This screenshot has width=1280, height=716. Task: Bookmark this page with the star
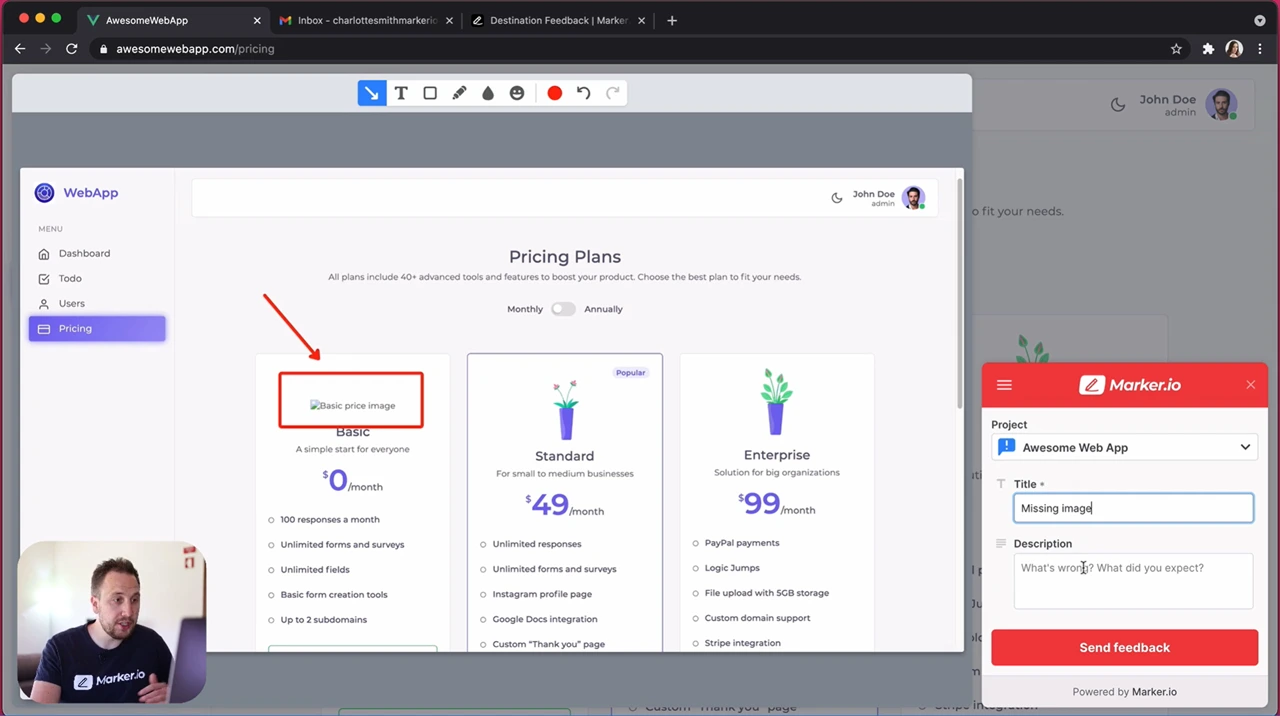point(1176,48)
